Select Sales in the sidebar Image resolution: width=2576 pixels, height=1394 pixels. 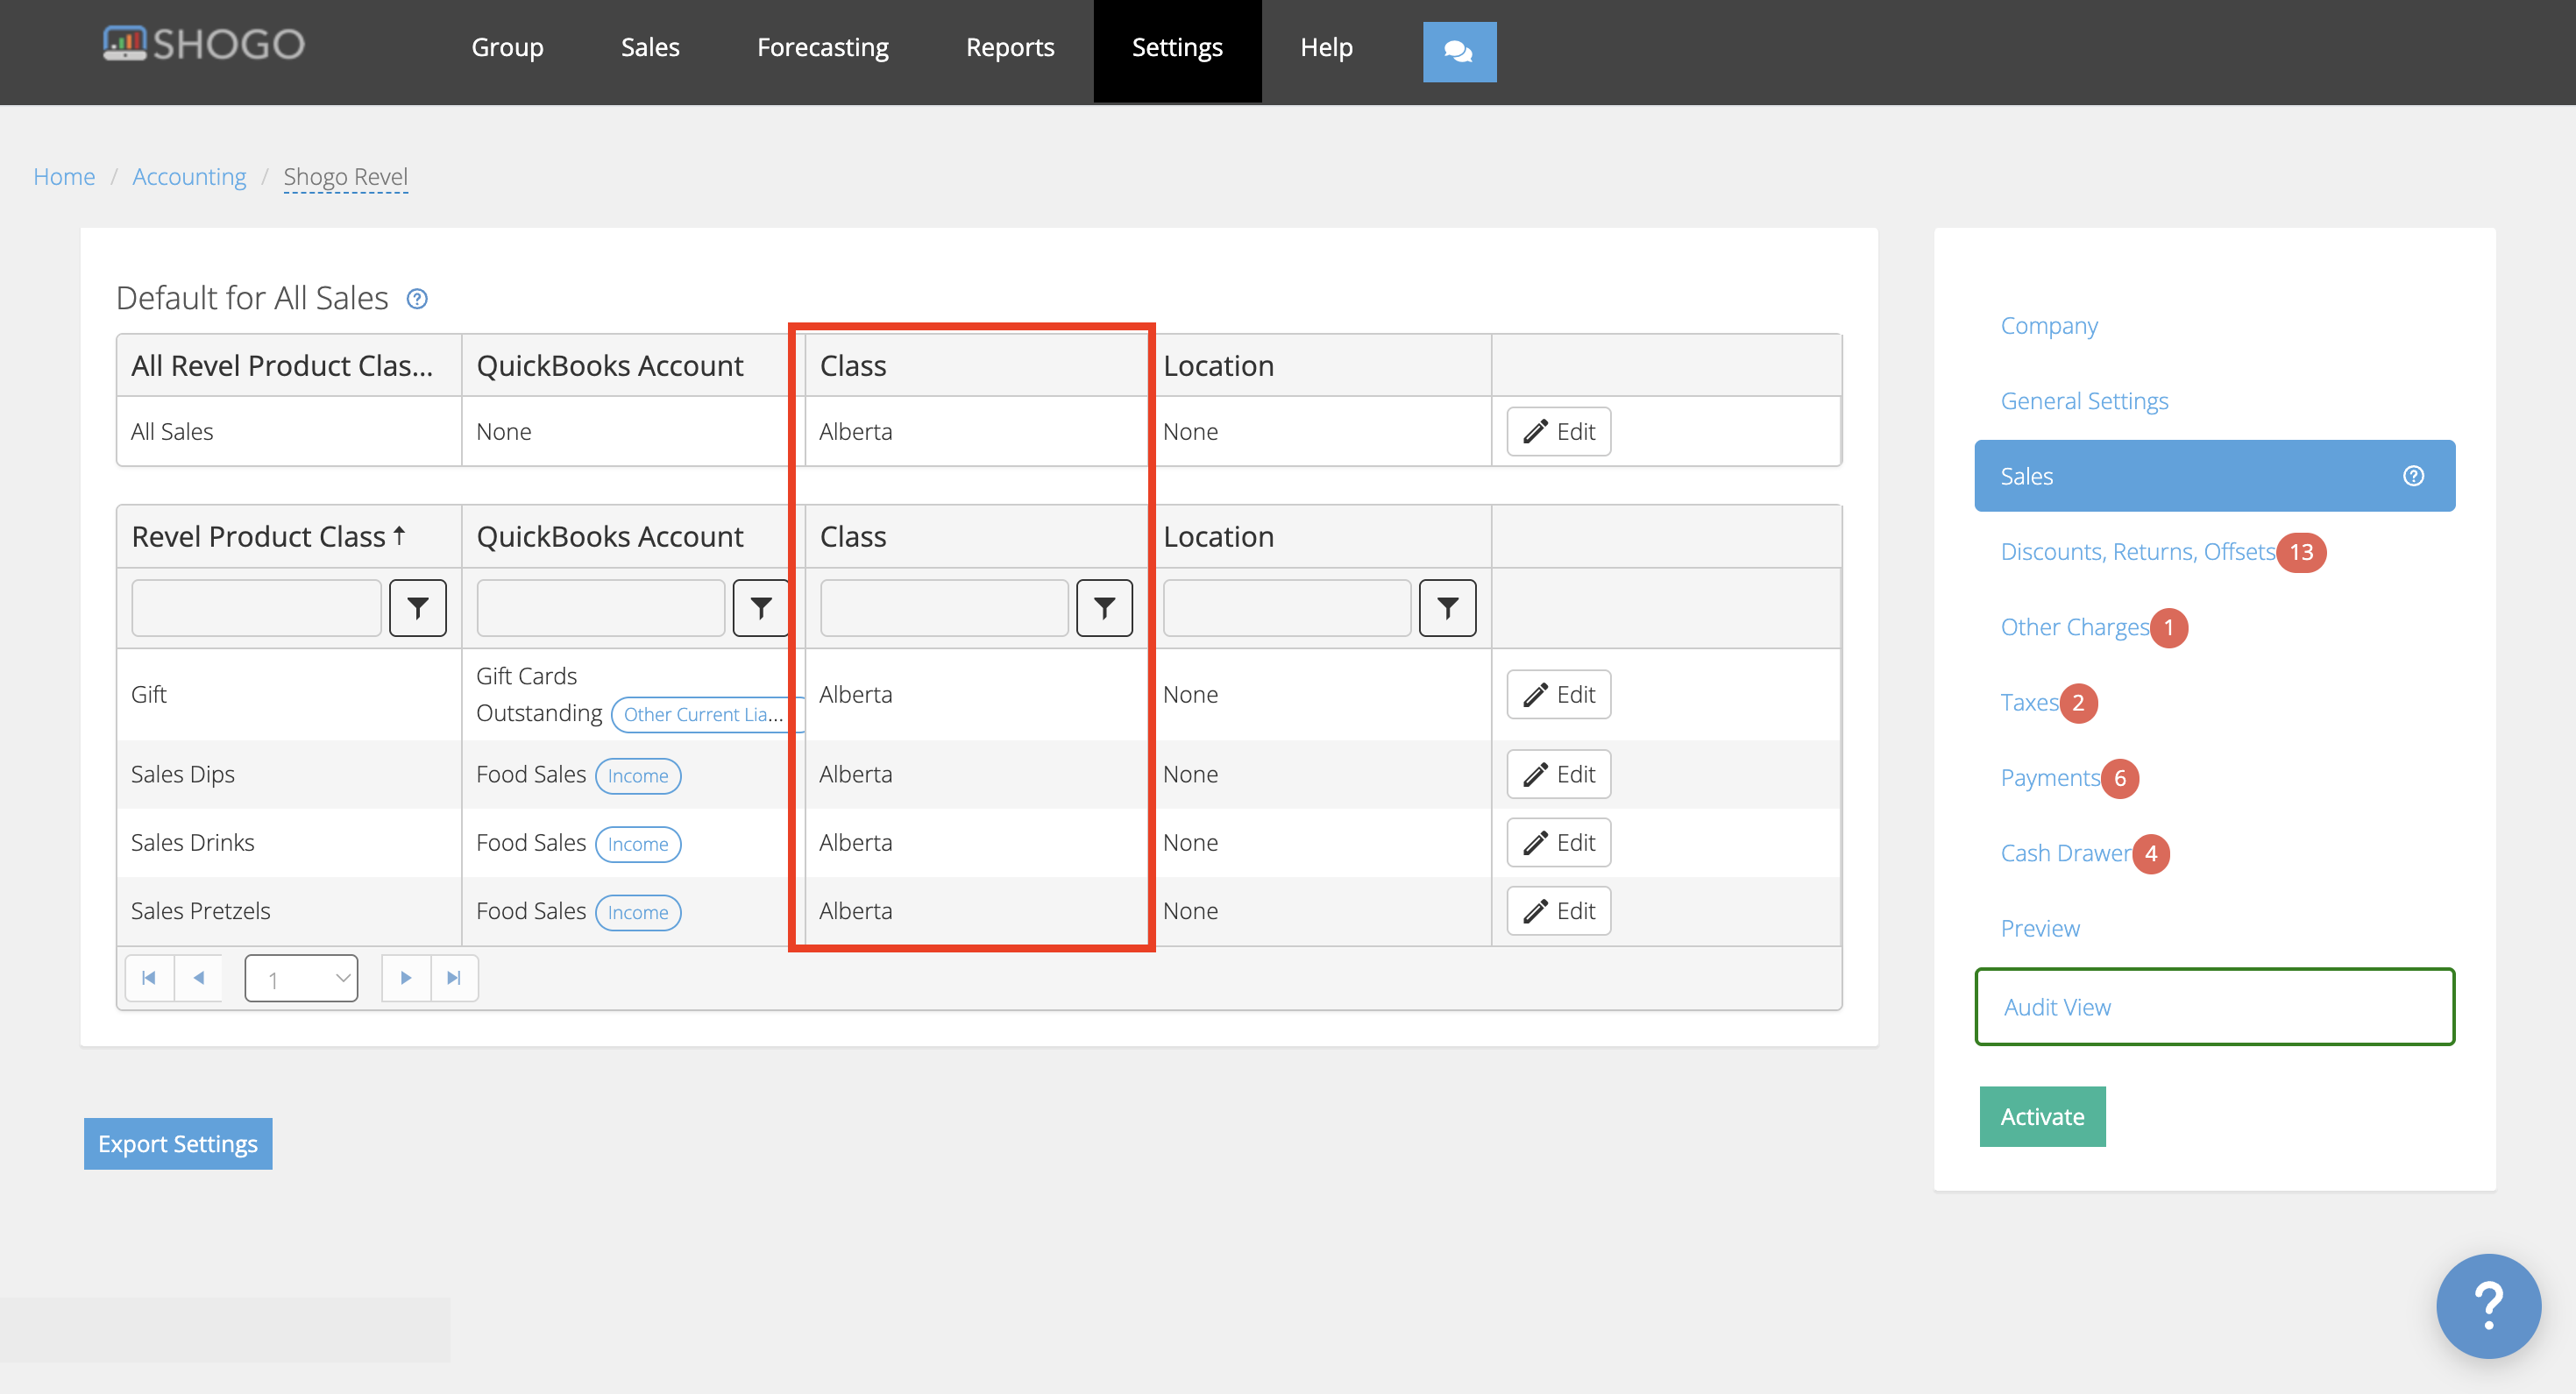tap(2214, 476)
